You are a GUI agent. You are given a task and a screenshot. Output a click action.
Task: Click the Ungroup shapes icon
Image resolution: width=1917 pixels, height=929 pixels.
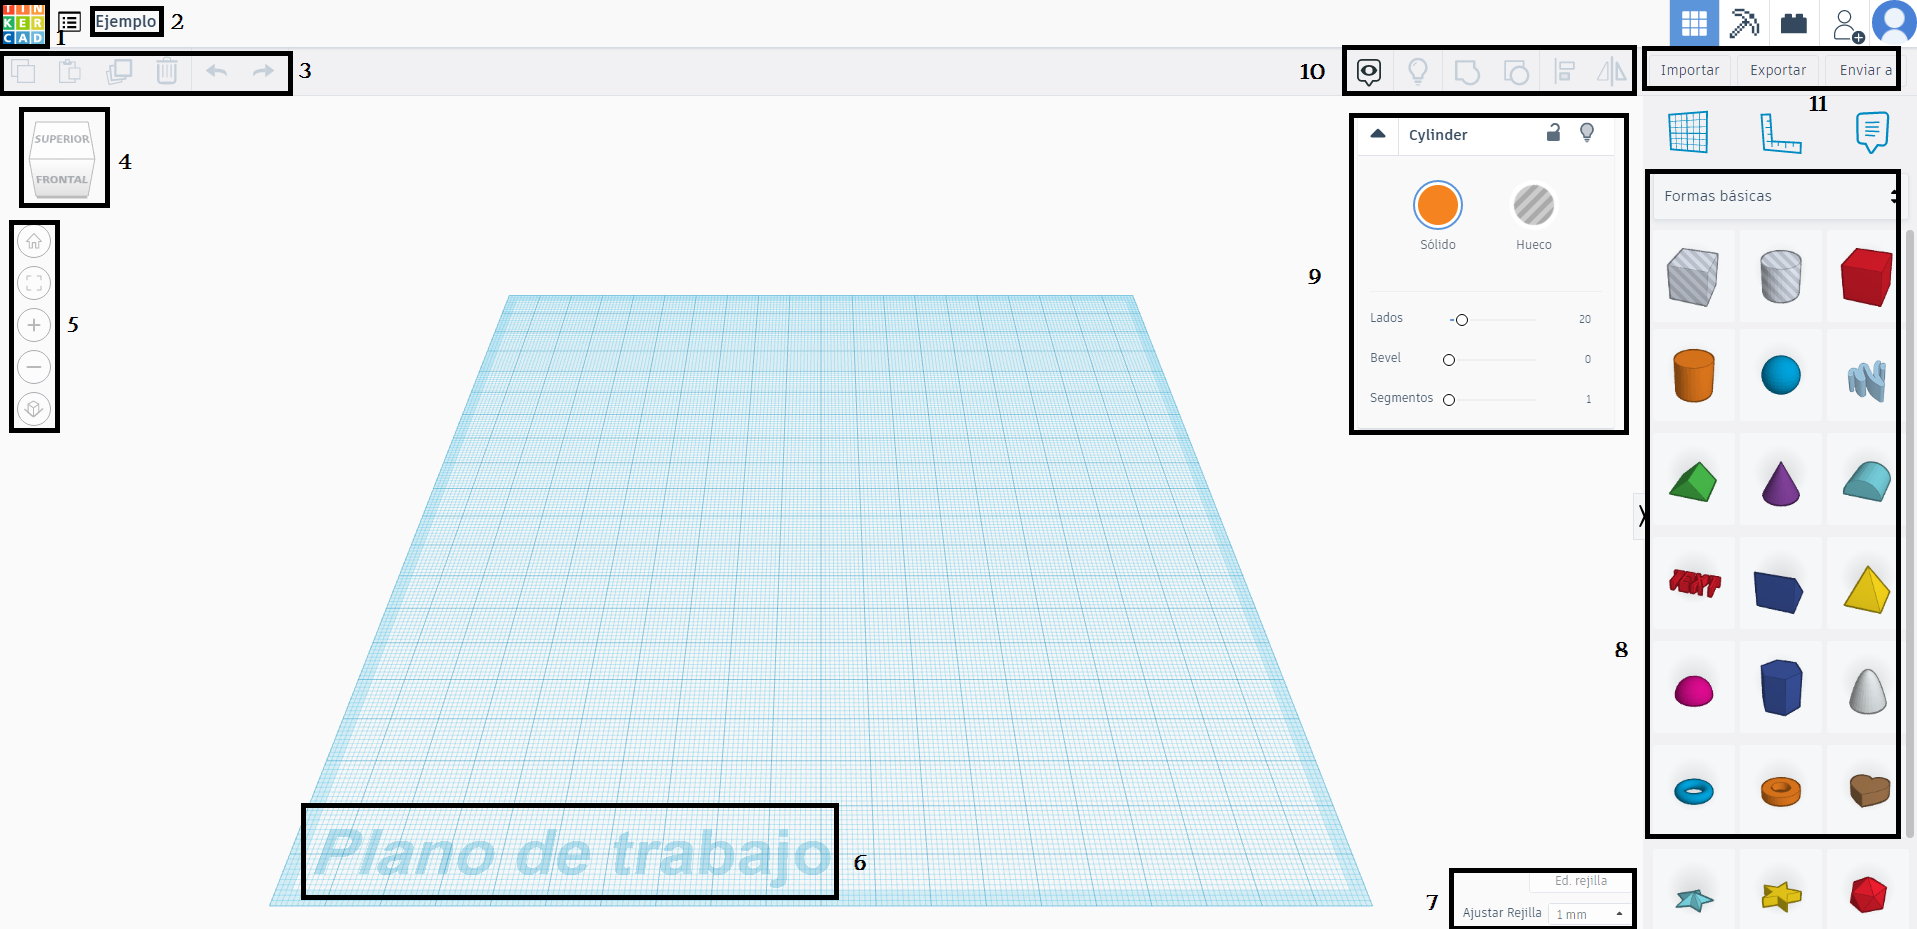pos(1516,72)
